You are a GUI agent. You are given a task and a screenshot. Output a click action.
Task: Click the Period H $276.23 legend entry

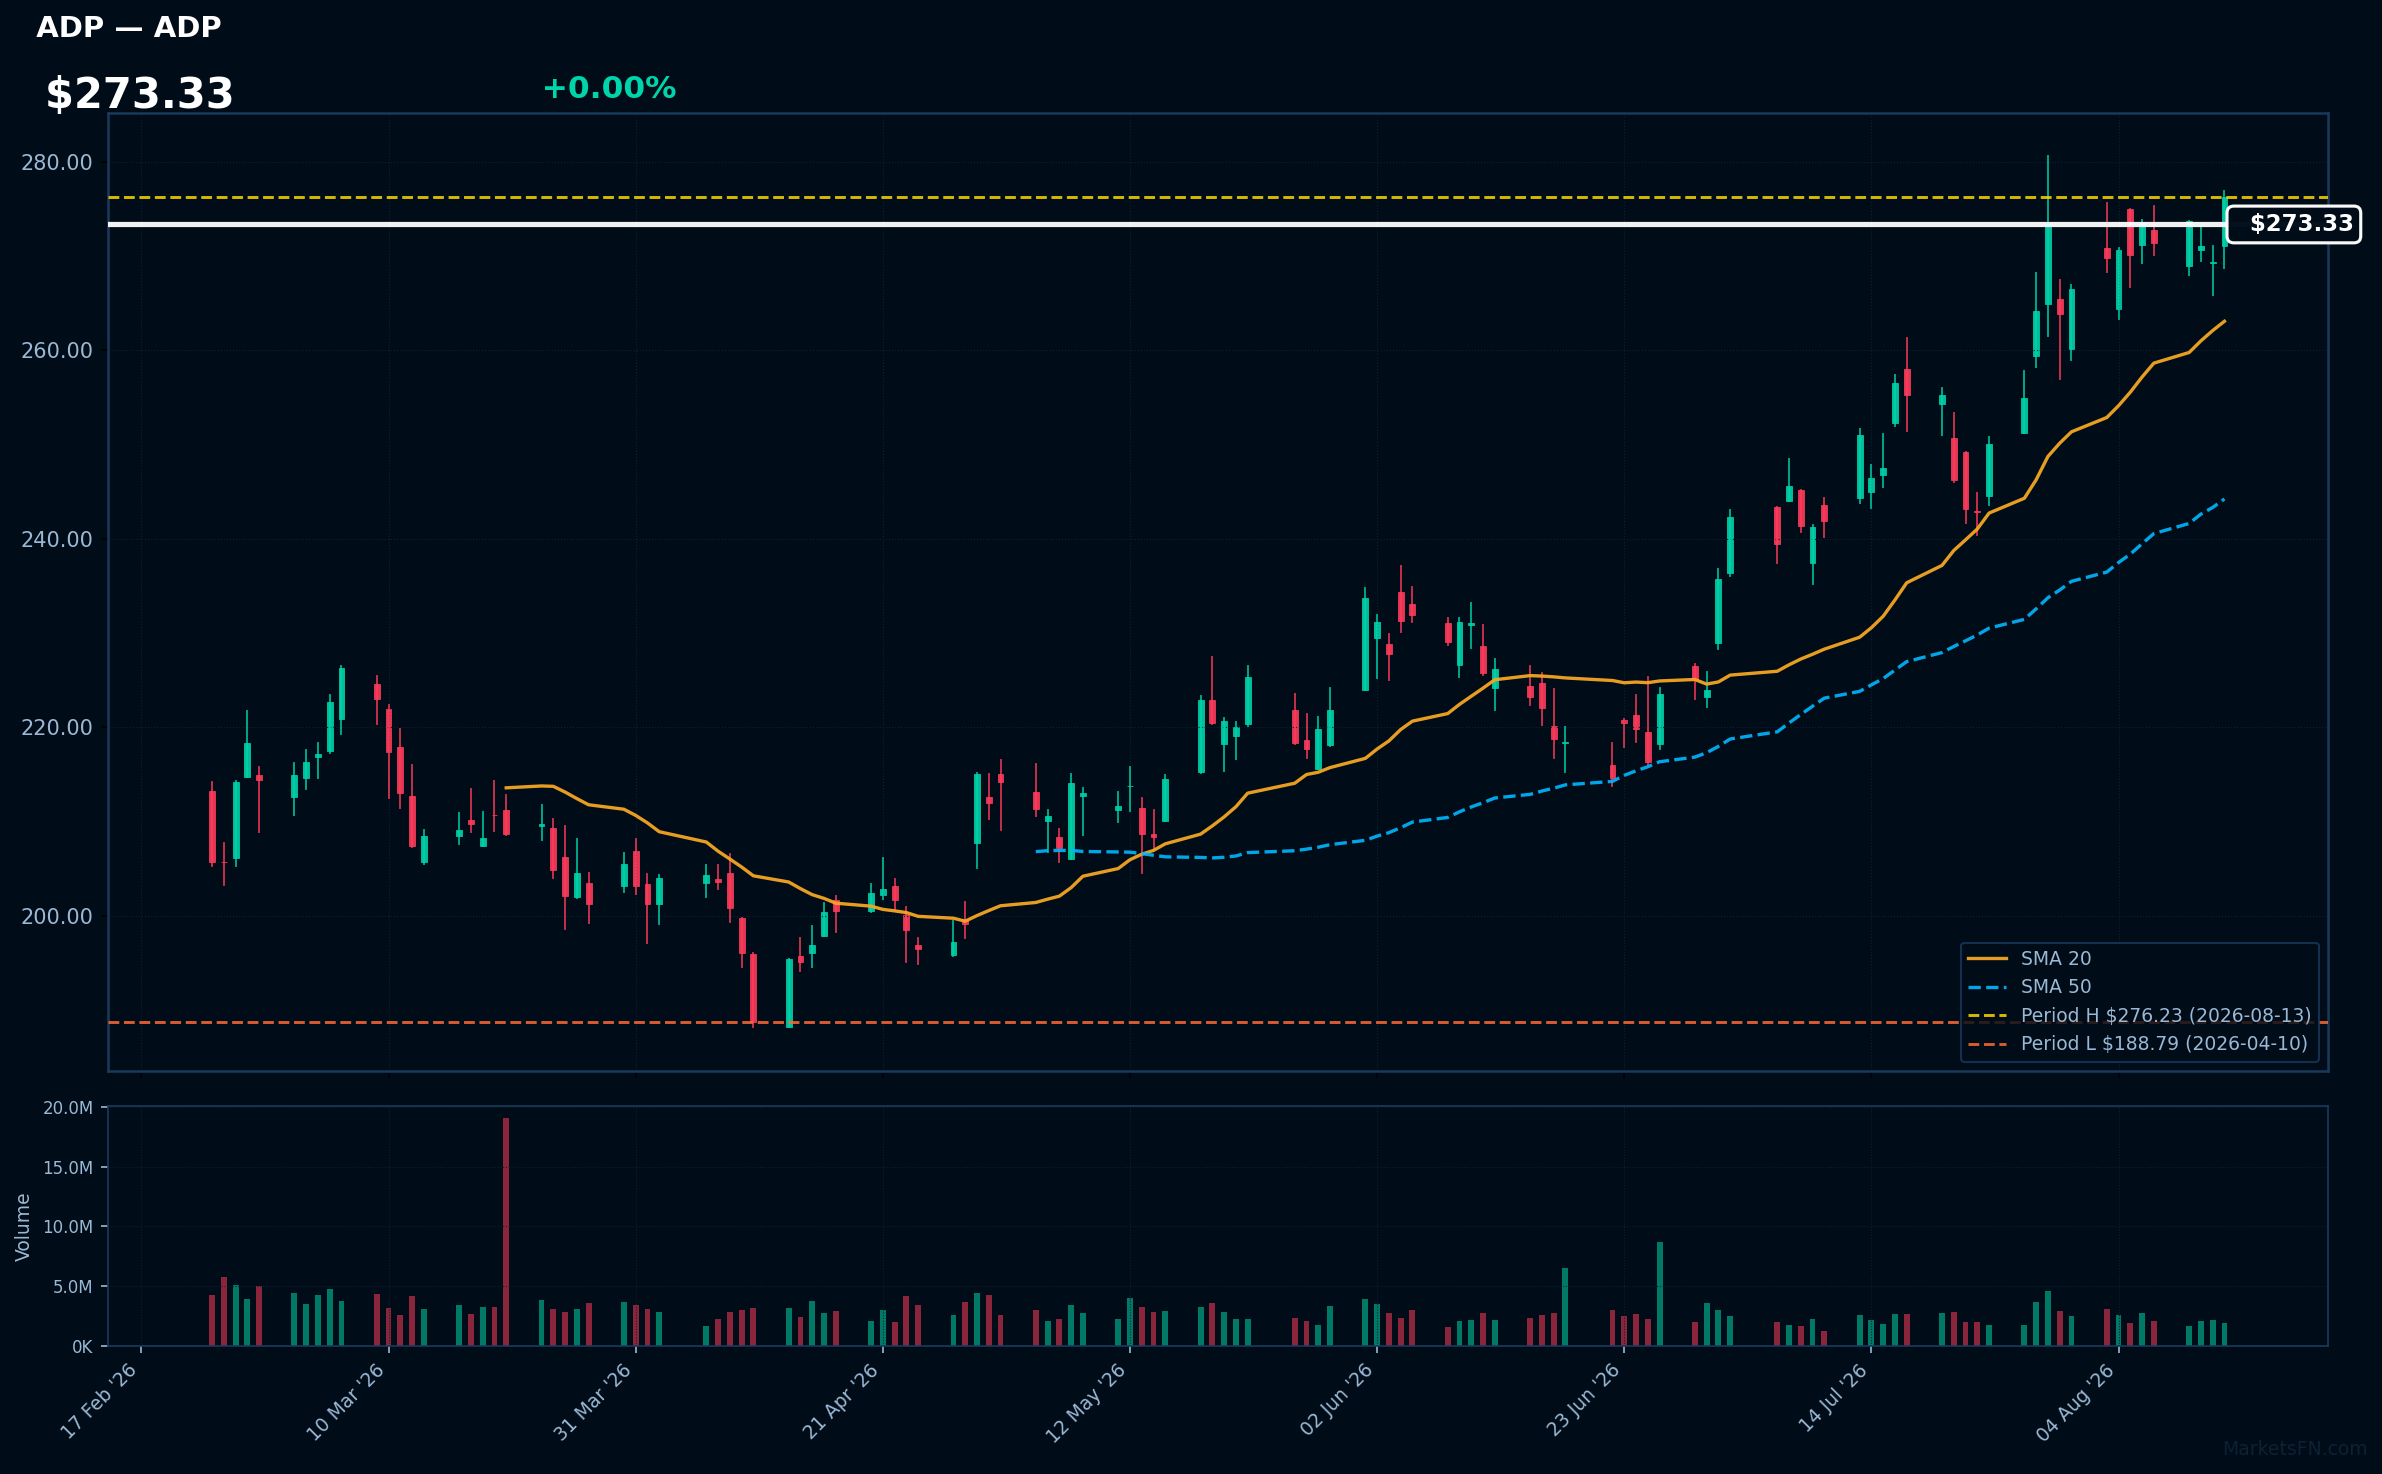2139,1015
